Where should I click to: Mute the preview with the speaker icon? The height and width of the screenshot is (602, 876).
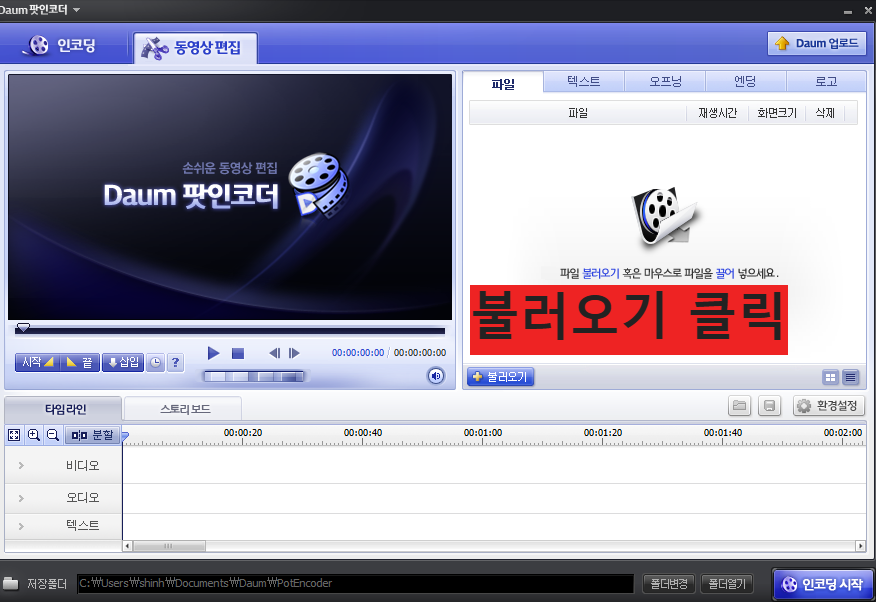point(436,376)
